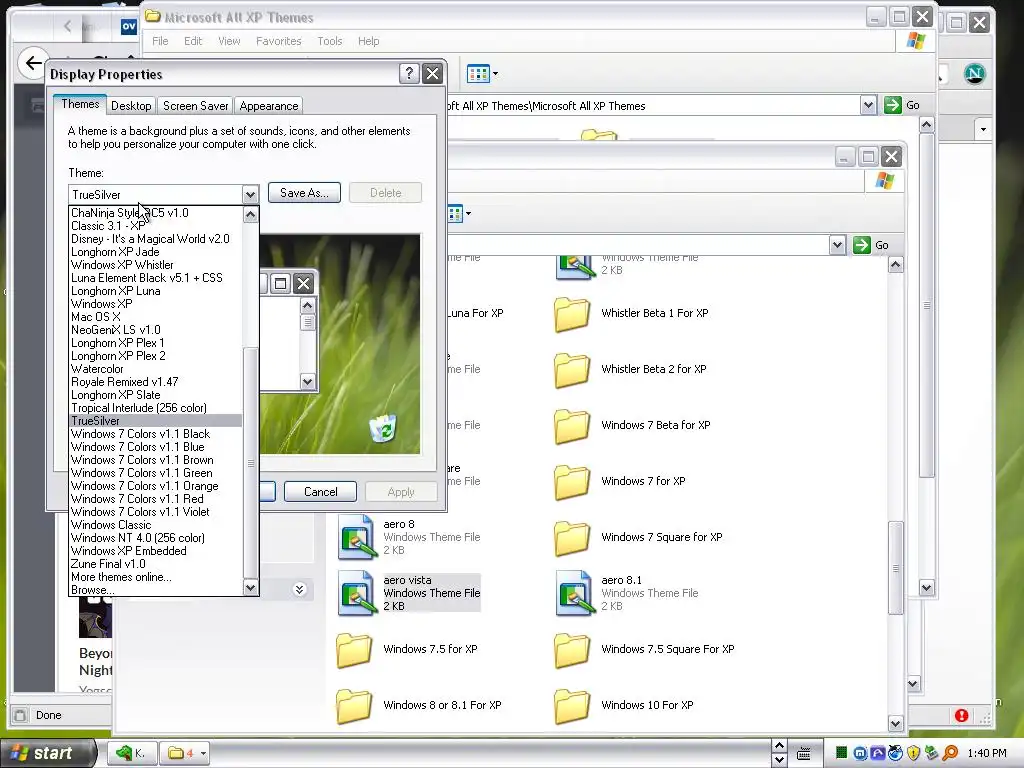The image size is (1024, 768).
Task: Switch to the Screen Saver tab
Action: 195,106
